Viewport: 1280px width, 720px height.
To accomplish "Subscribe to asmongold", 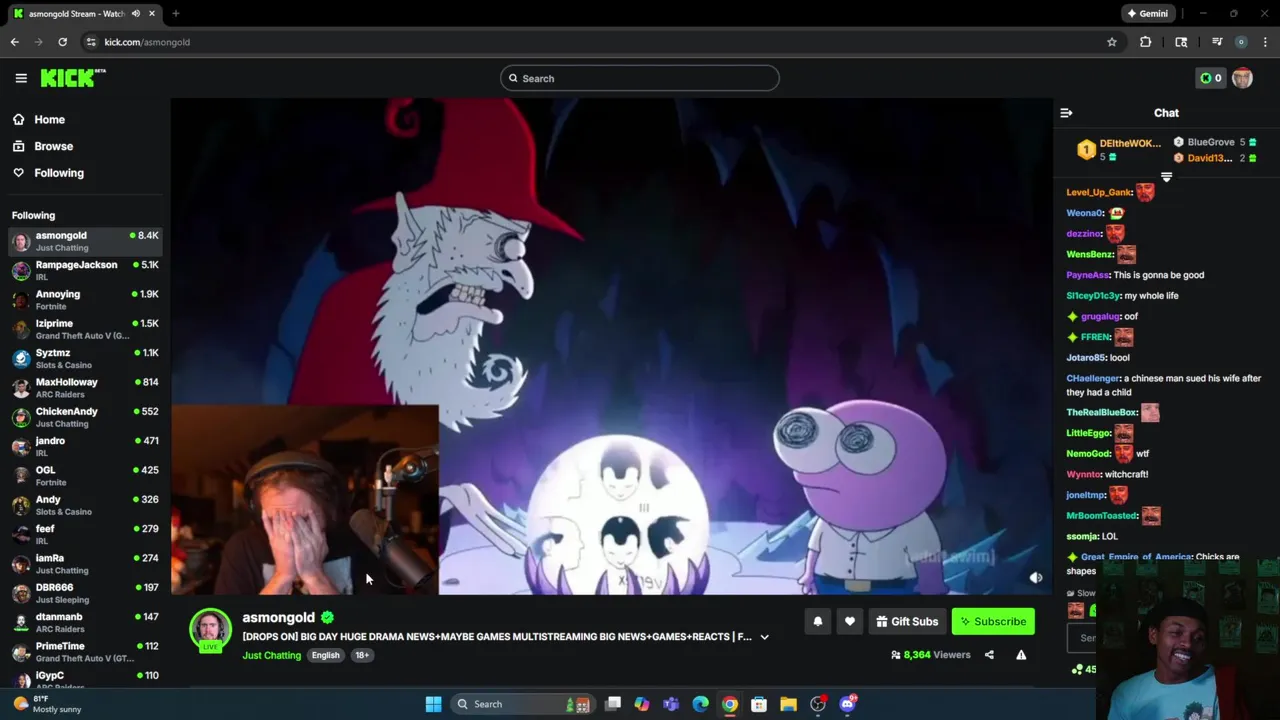I will 993,622.
